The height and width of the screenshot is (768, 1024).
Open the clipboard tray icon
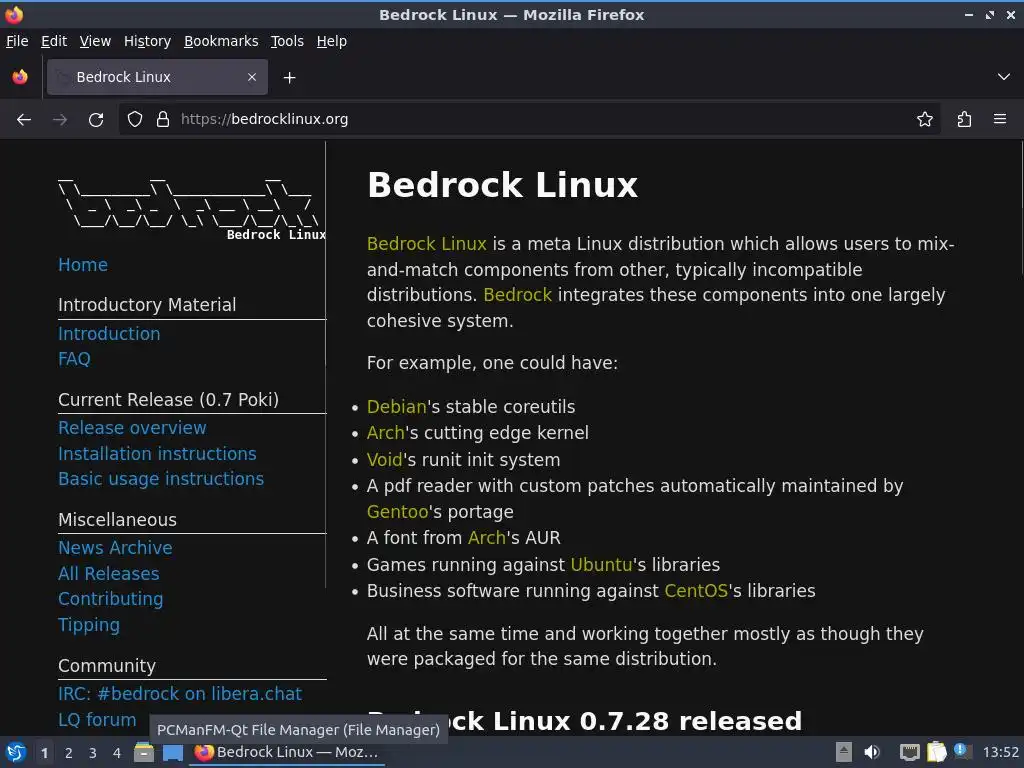936,752
